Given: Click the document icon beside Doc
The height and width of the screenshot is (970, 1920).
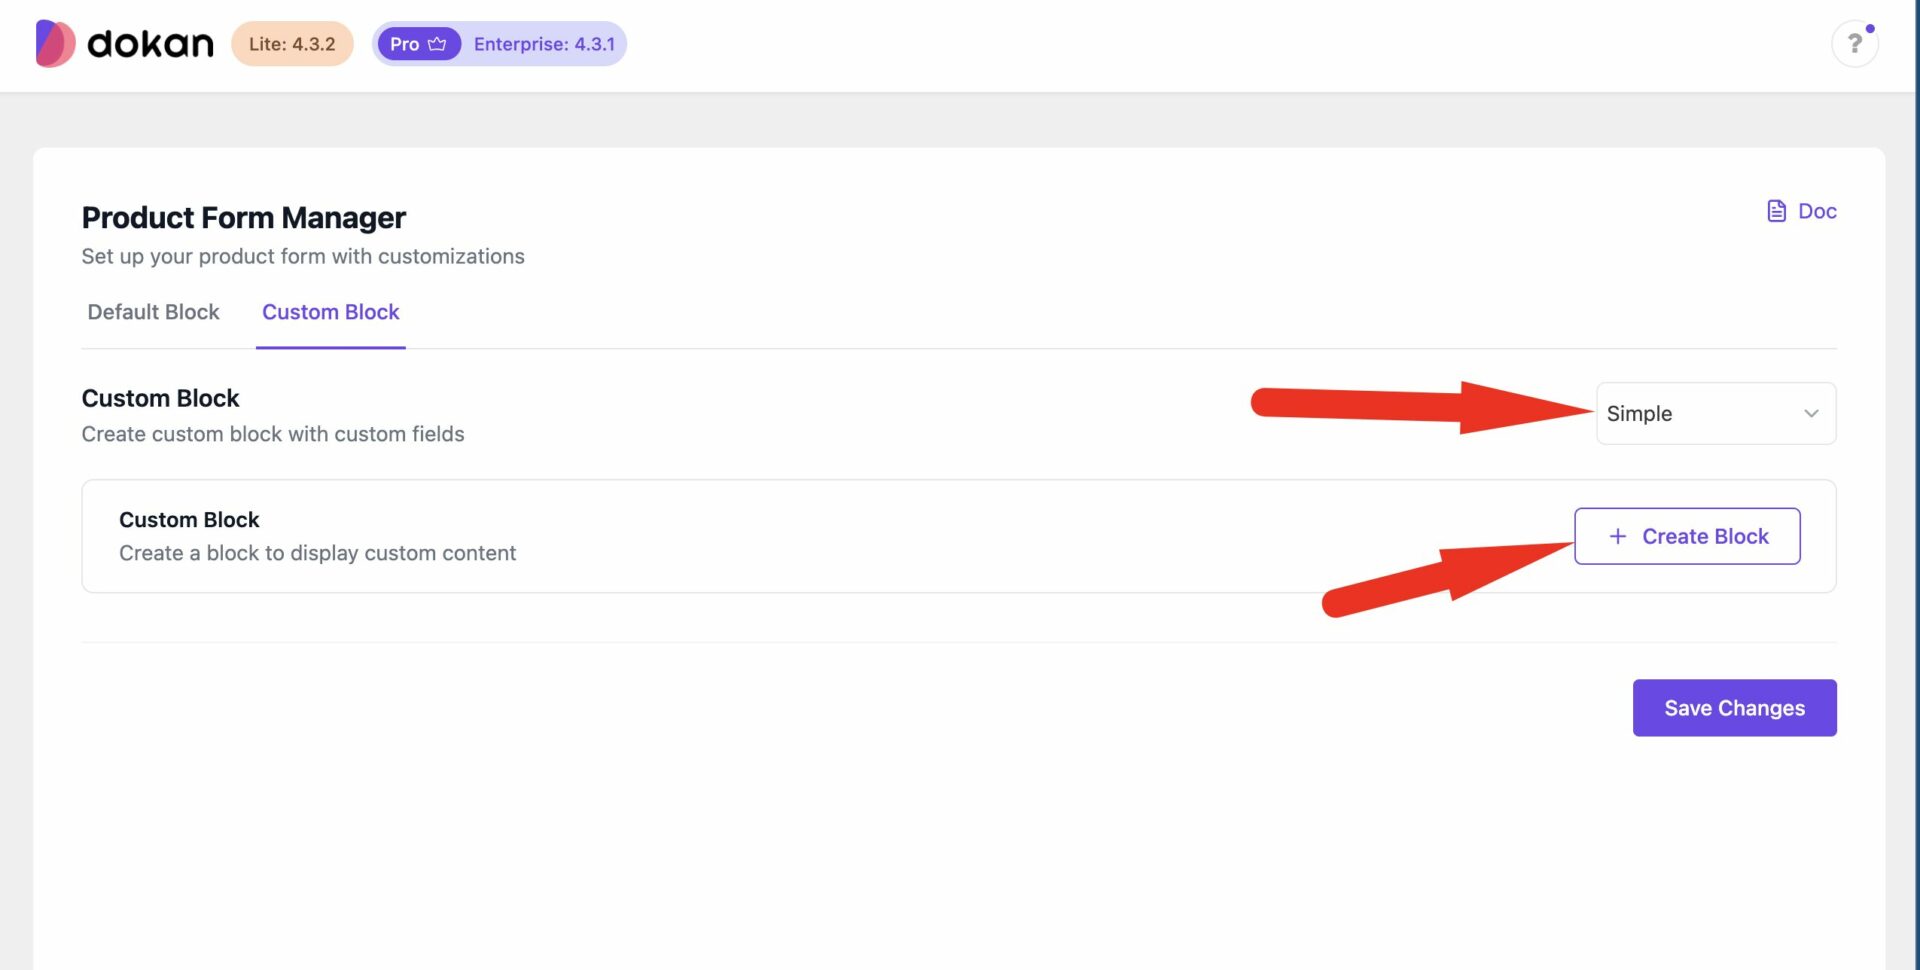Looking at the screenshot, I should click(1776, 211).
